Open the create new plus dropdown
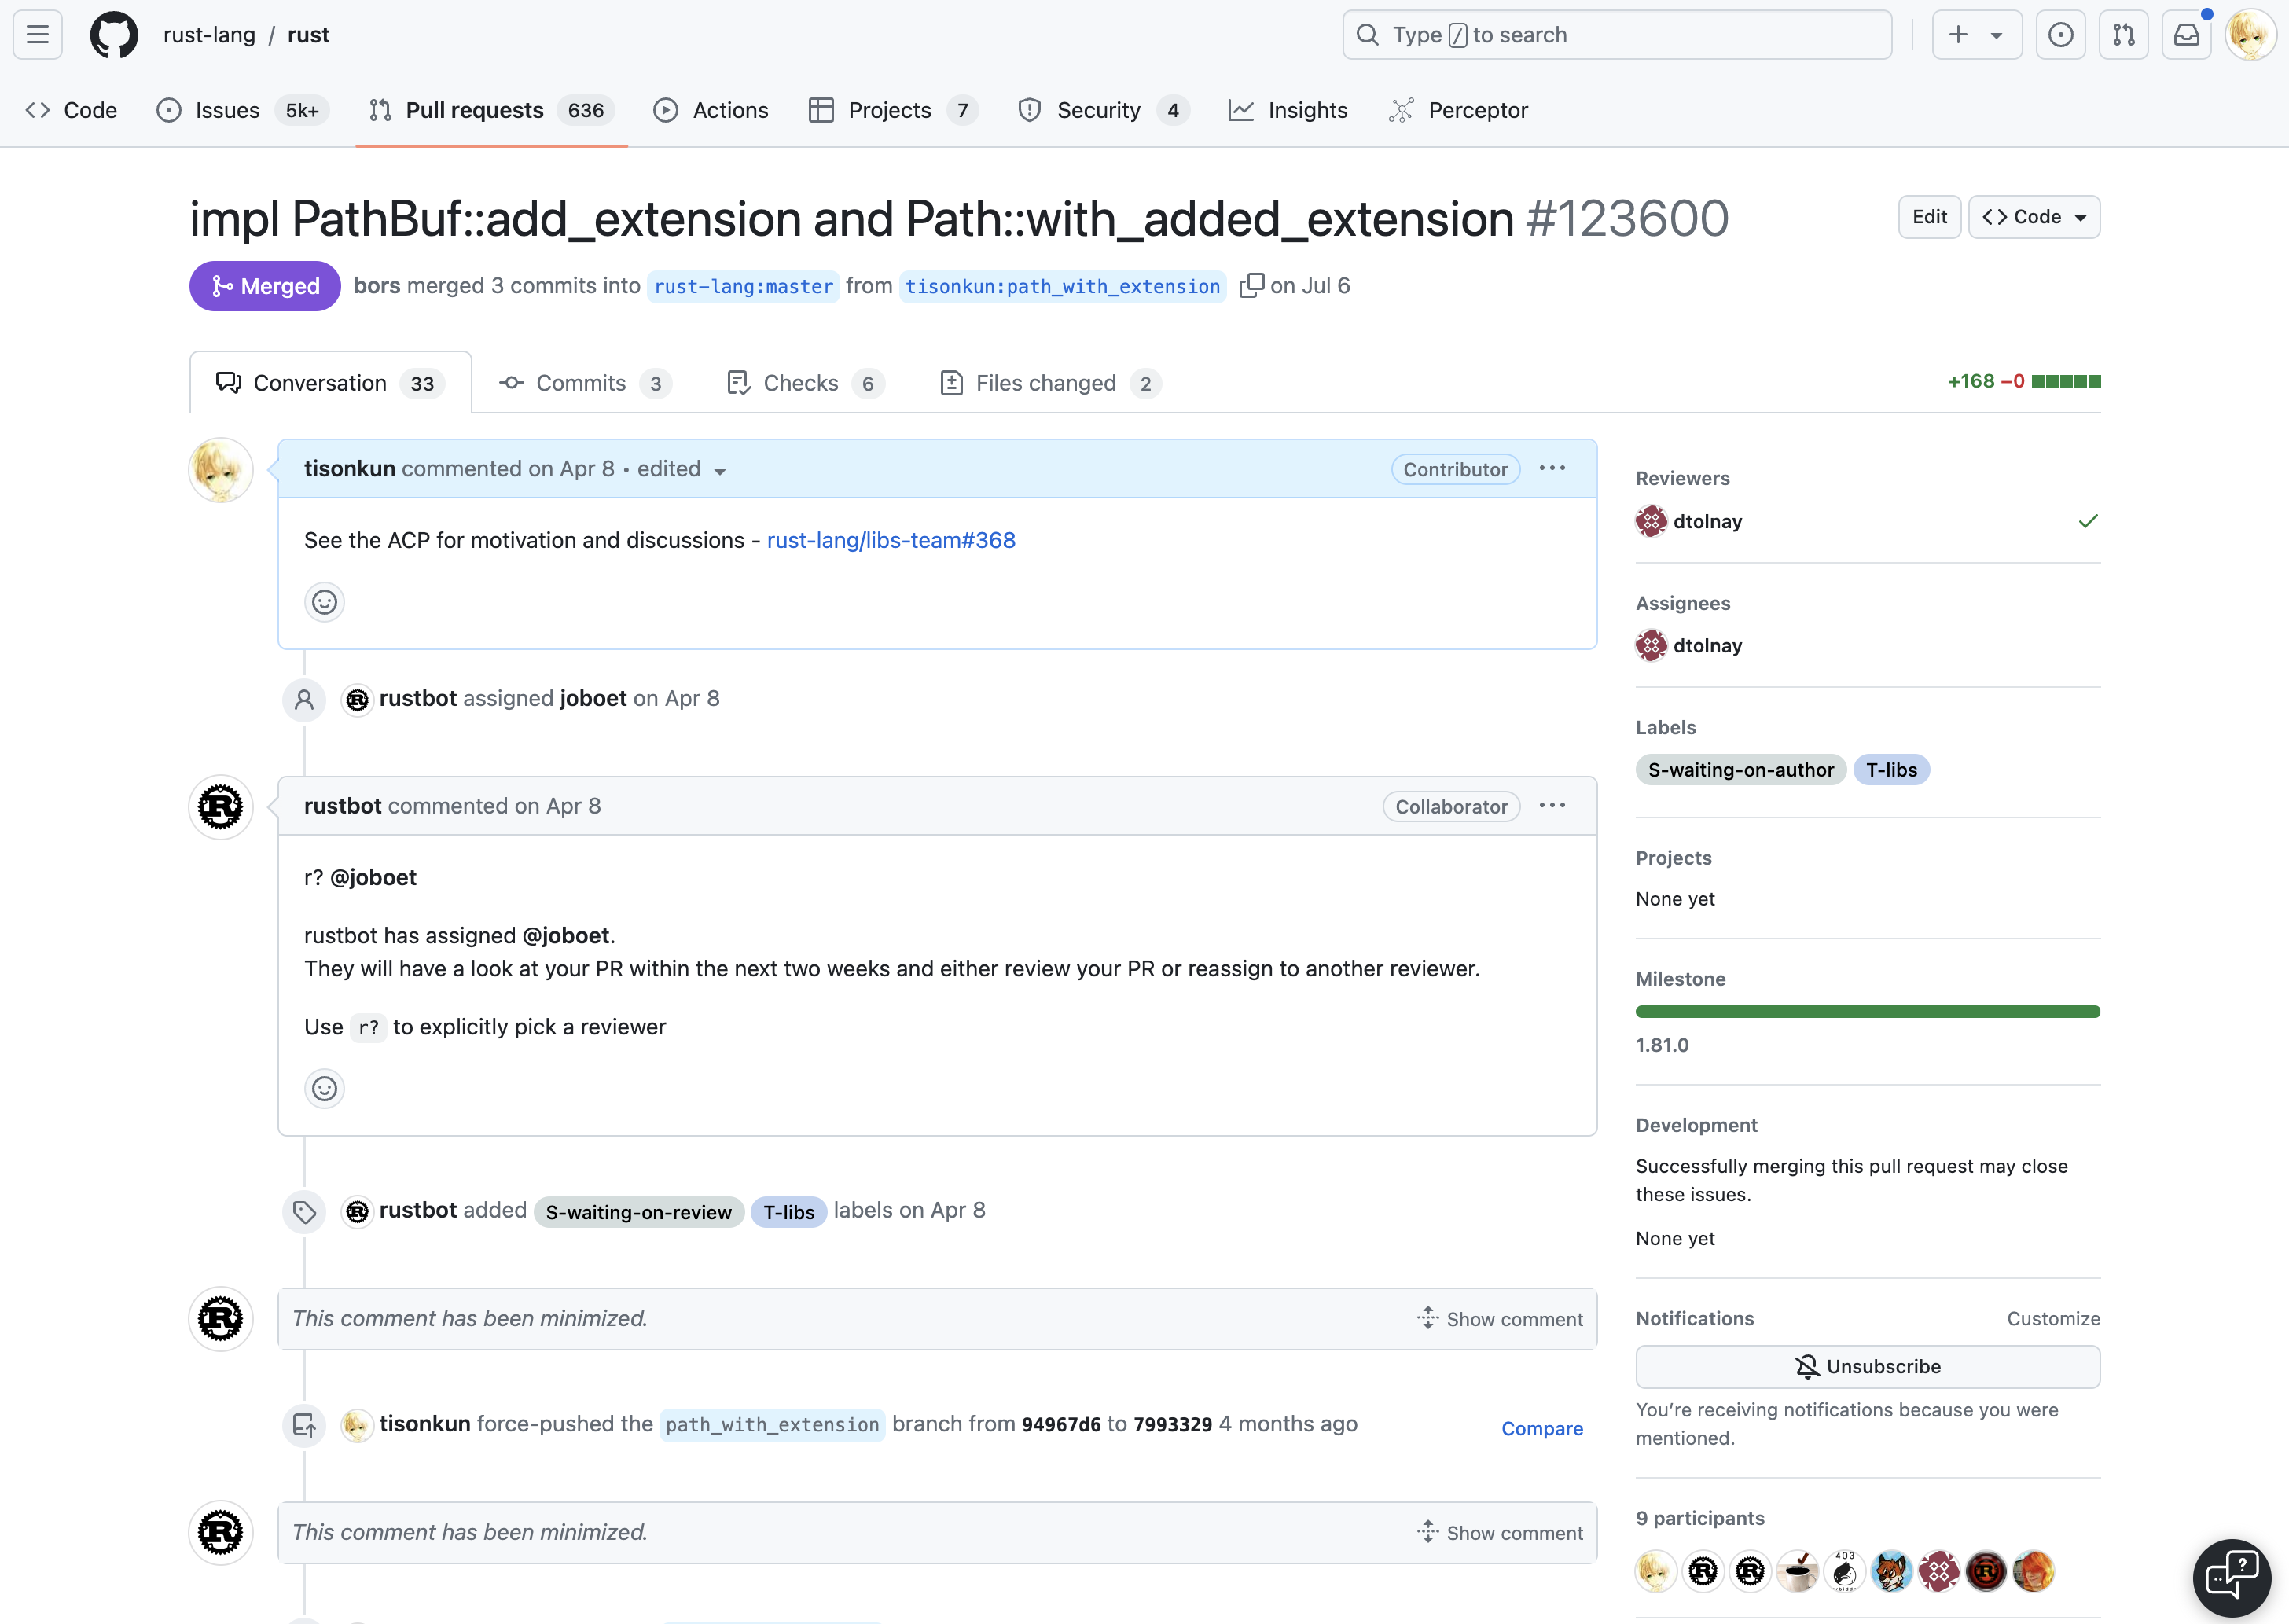This screenshot has width=2289, height=1624. coord(1976,35)
